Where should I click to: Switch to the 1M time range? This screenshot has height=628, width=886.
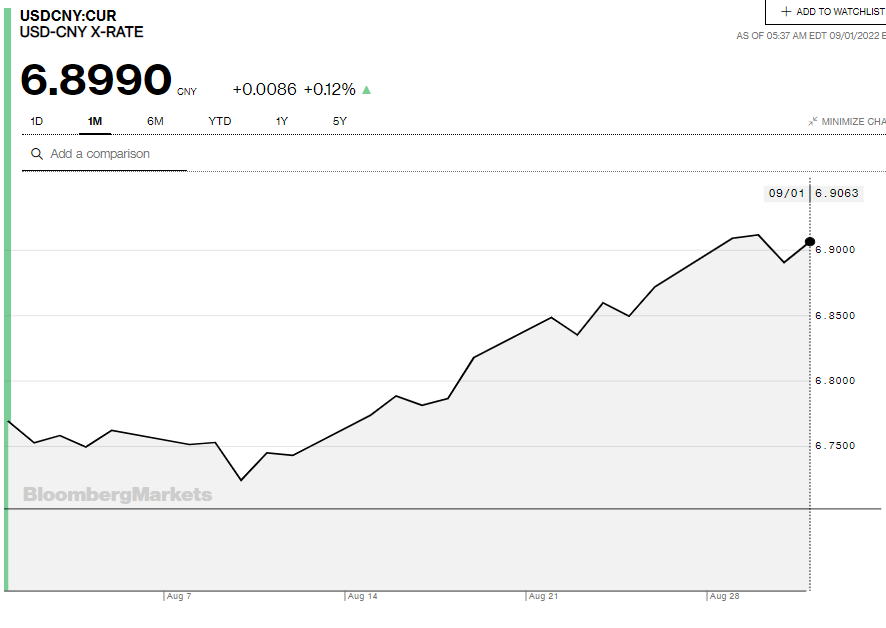(95, 121)
